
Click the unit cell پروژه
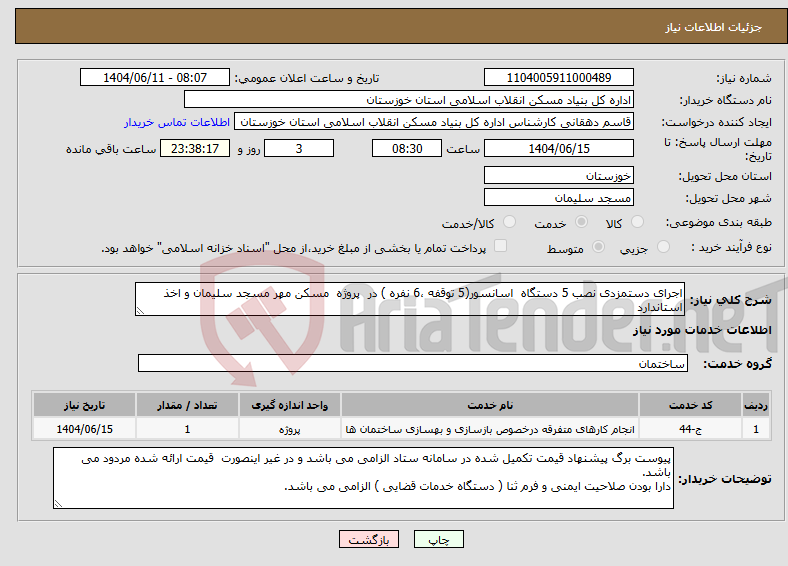point(289,429)
